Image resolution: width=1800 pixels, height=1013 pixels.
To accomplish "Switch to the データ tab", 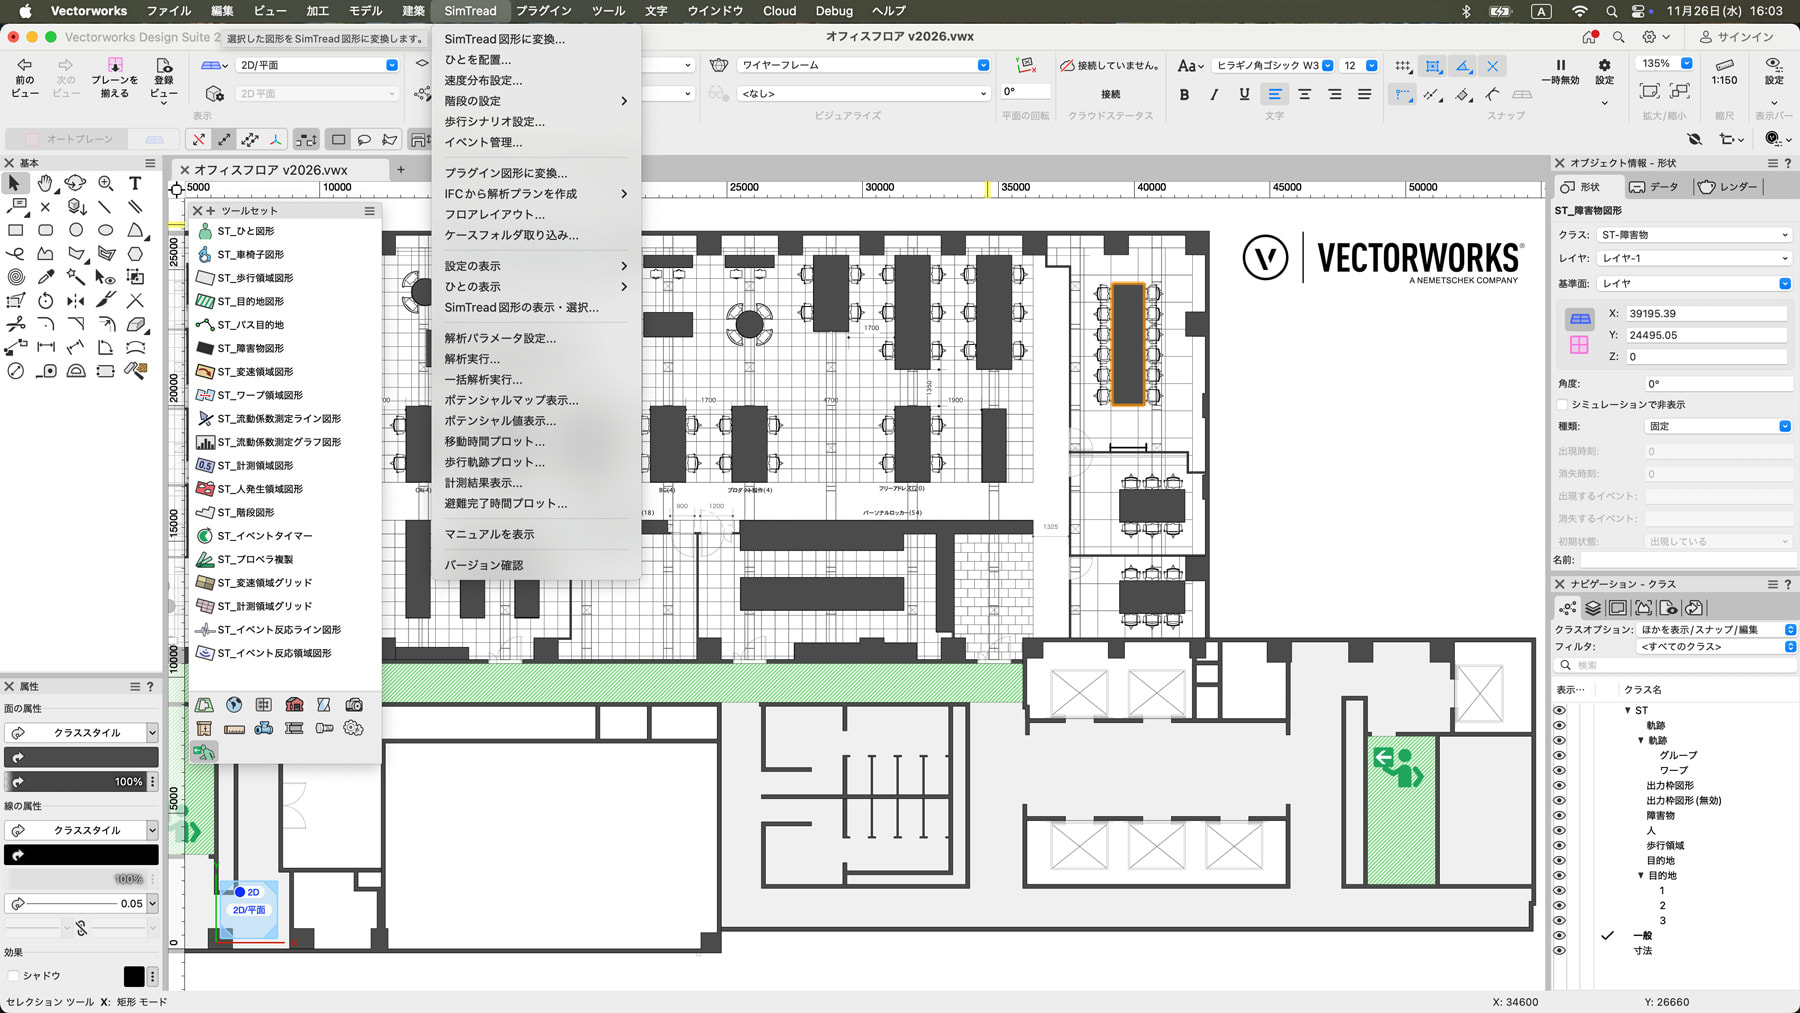I will [x=1654, y=187].
